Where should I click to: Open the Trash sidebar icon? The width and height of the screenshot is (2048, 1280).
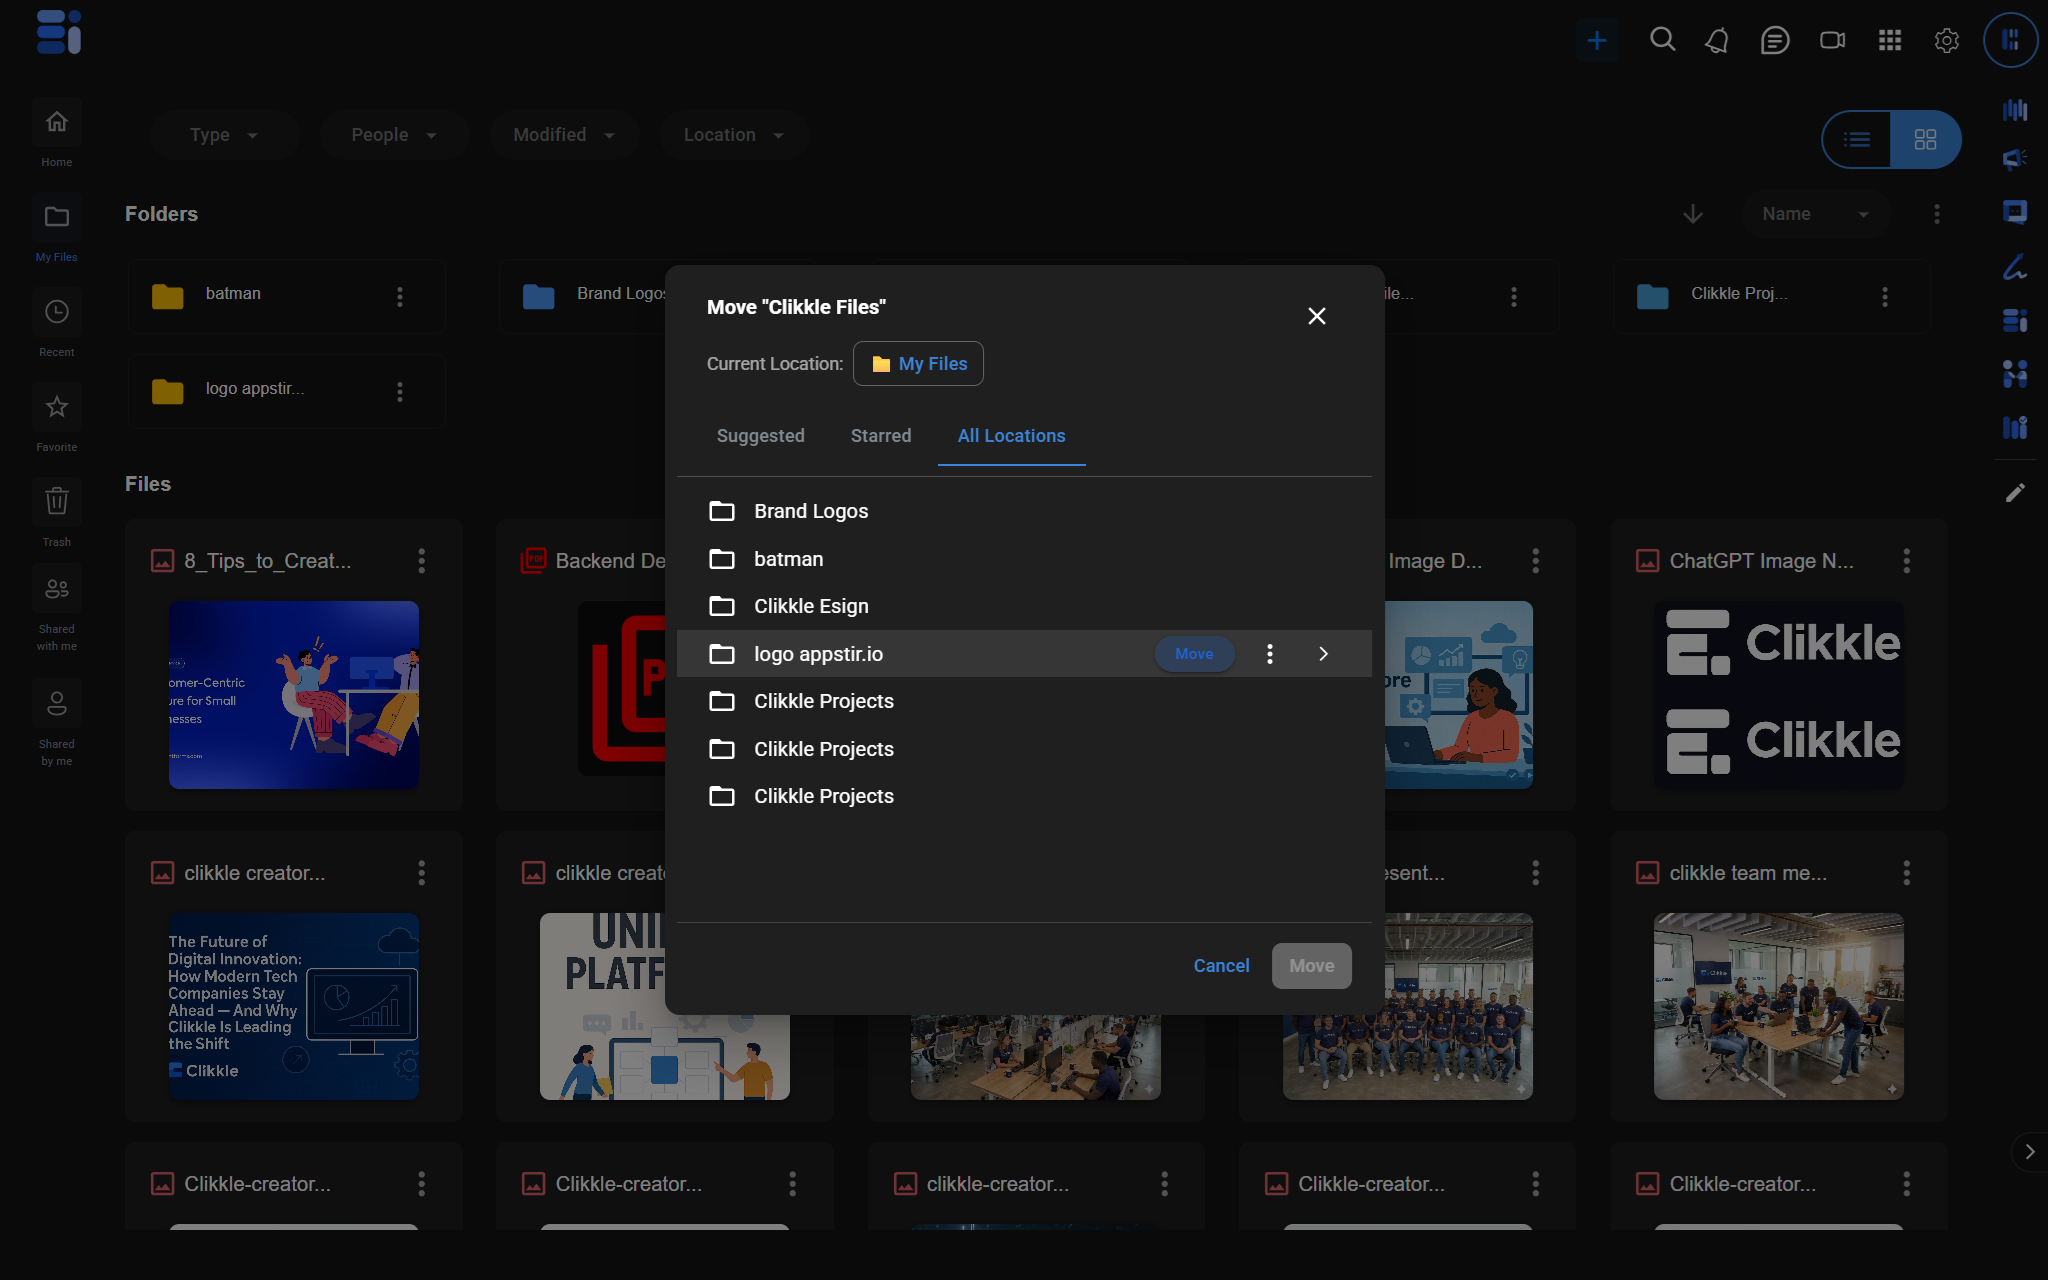[56, 502]
